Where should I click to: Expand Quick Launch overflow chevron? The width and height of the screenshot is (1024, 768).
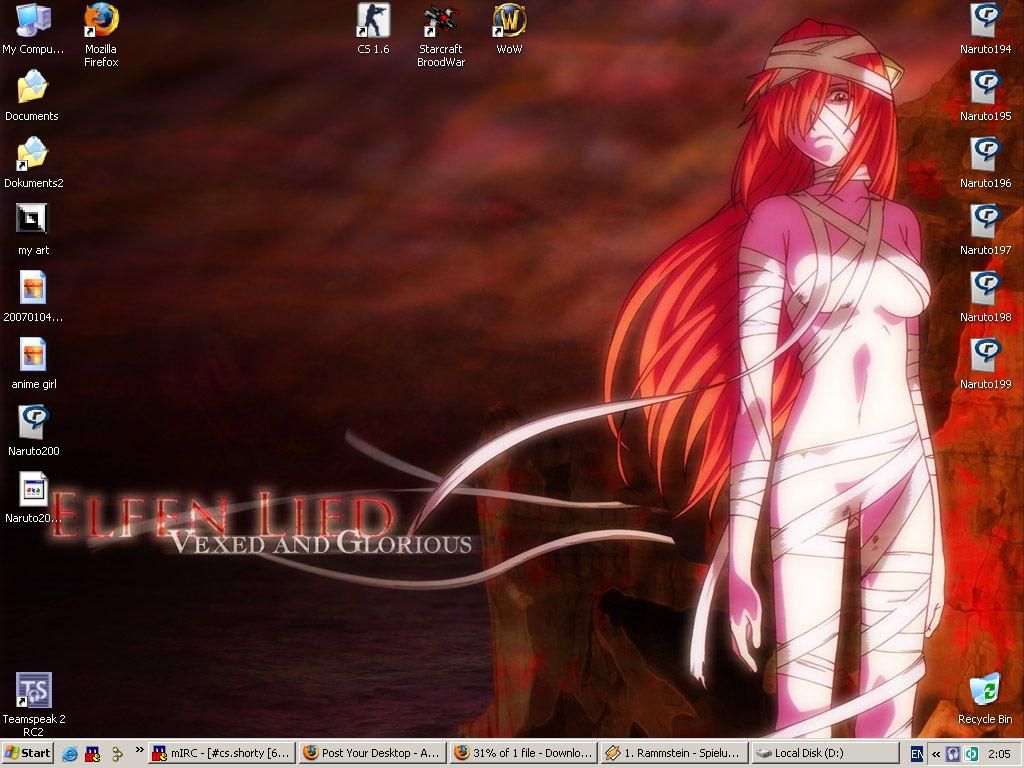pyautogui.click(x=139, y=750)
